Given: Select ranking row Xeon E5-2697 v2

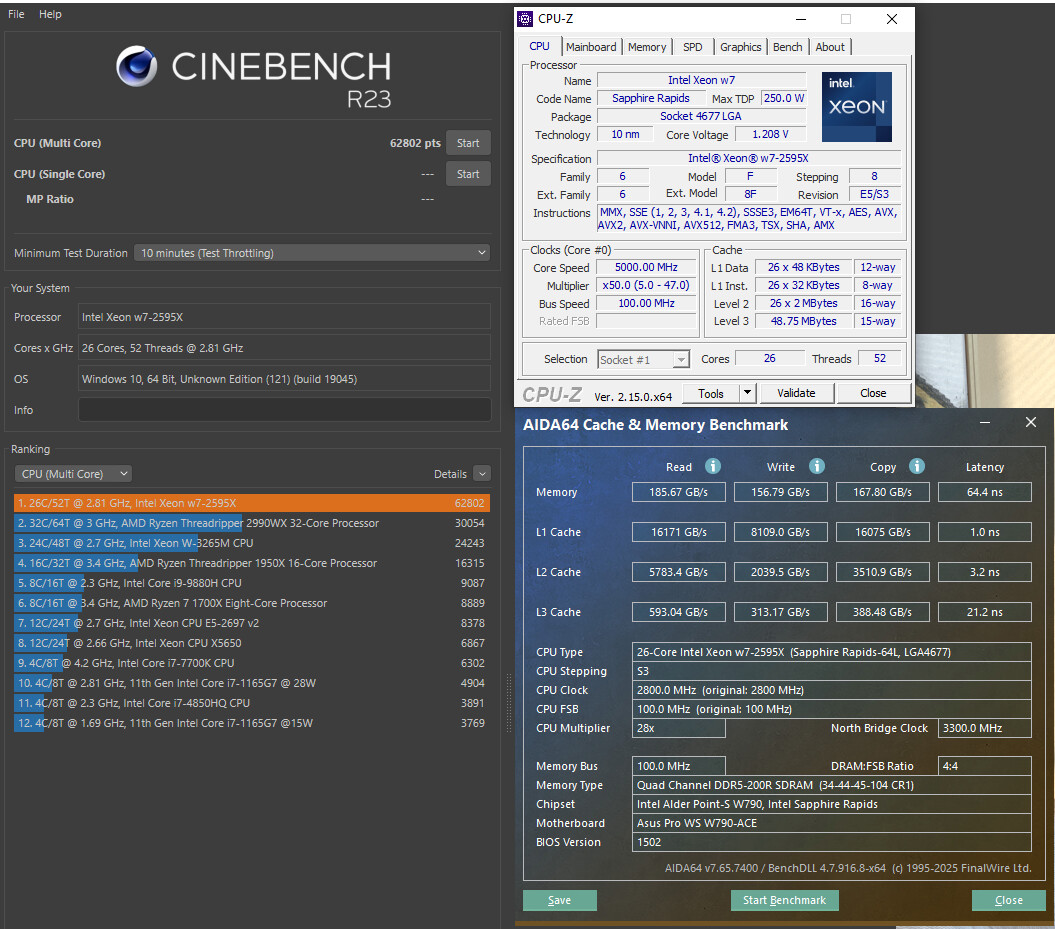Looking at the screenshot, I should (x=252, y=623).
